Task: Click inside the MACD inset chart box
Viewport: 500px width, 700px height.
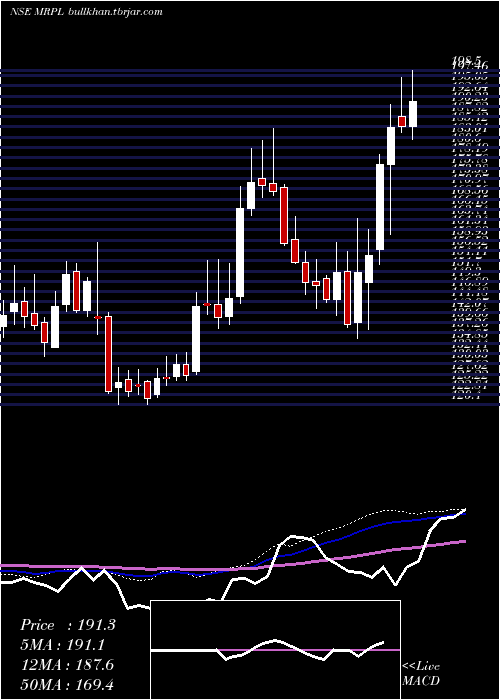Action: 275,650
